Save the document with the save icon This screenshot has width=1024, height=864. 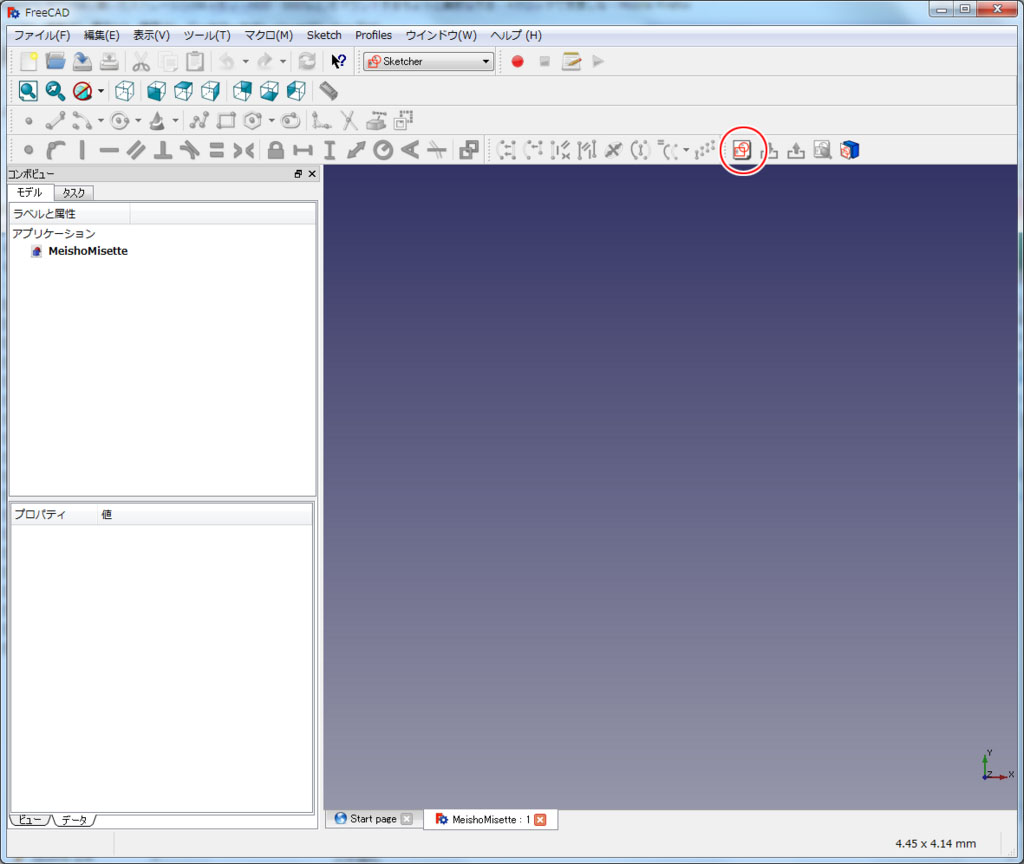[x=82, y=61]
